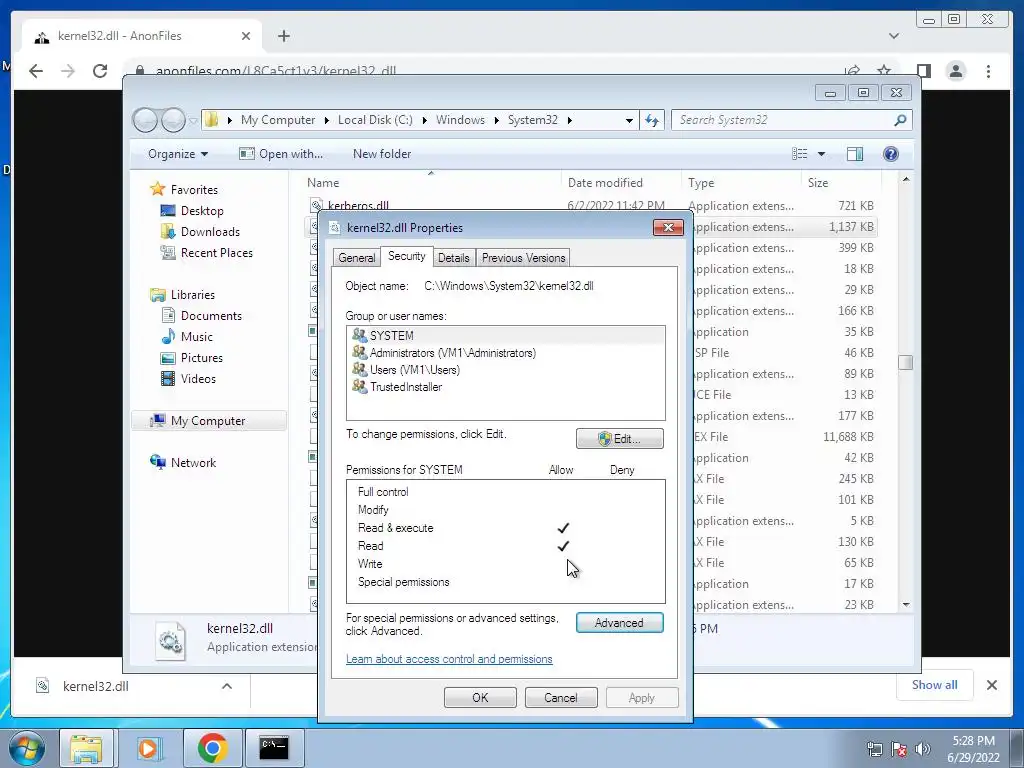Click the Explorer search magnifier icon
Screen dimensions: 1024x768
click(x=900, y=120)
